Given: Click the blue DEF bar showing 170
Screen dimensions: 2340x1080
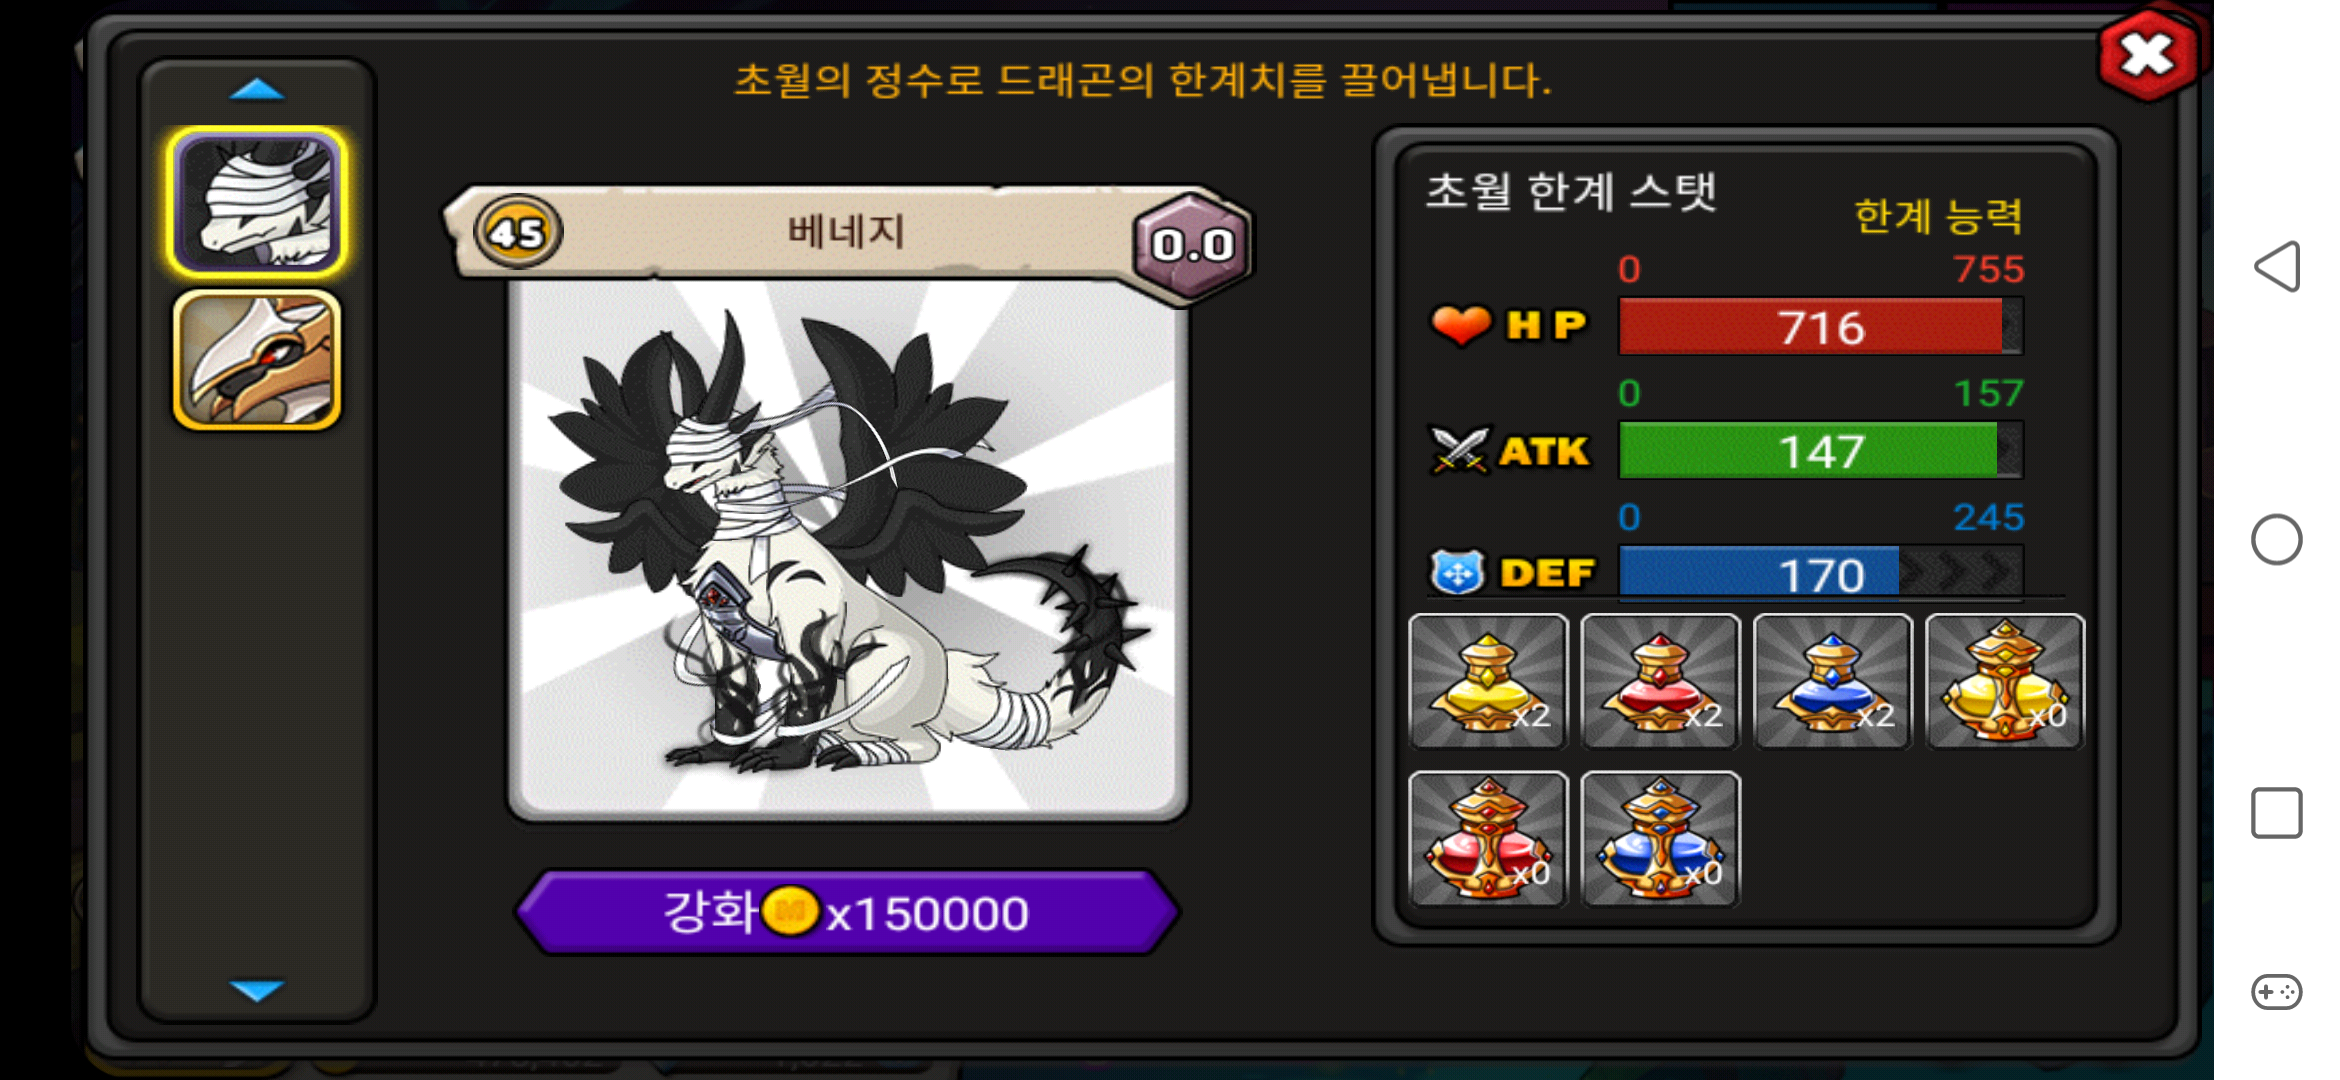Looking at the screenshot, I should 1821,574.
